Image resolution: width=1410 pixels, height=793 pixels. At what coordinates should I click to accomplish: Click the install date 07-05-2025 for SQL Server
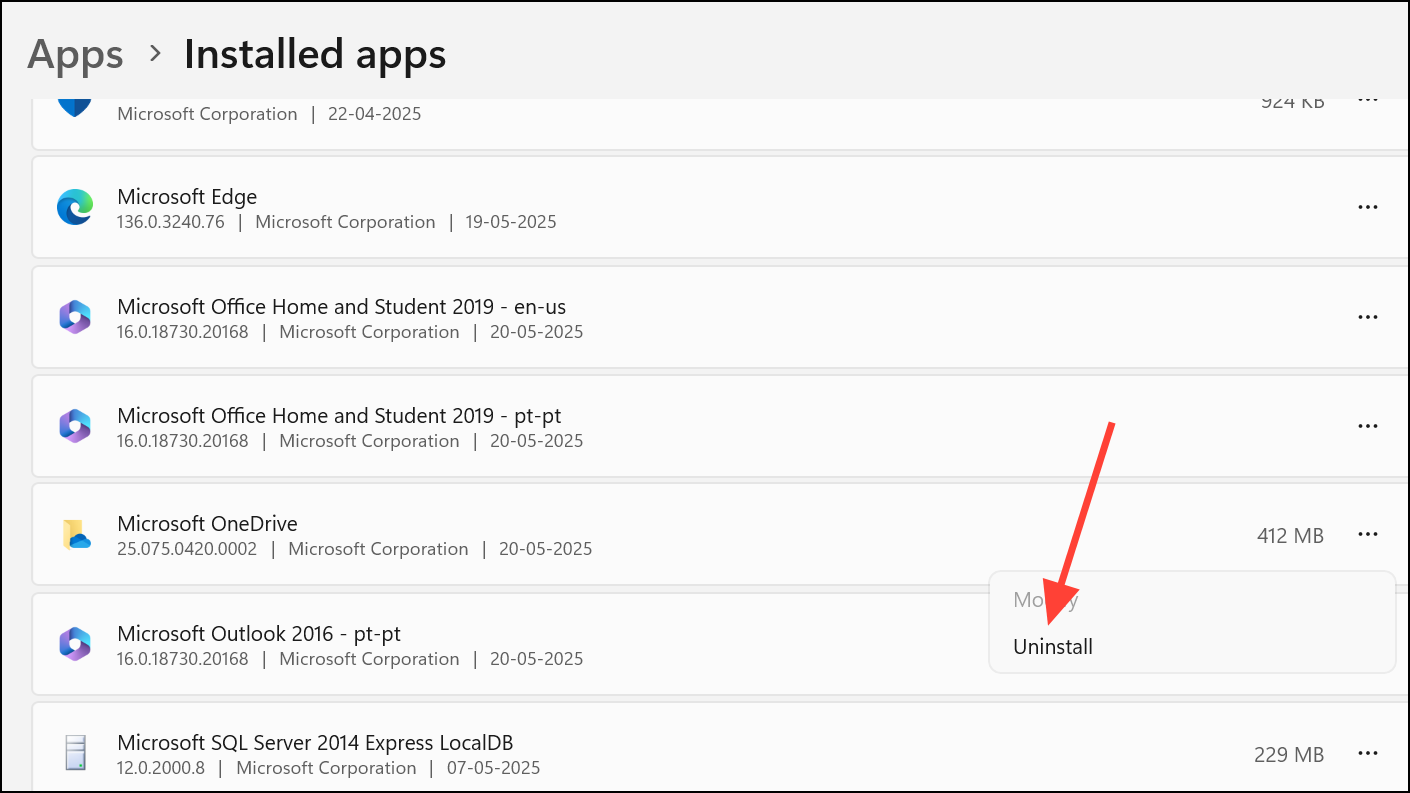coord(494,768)
